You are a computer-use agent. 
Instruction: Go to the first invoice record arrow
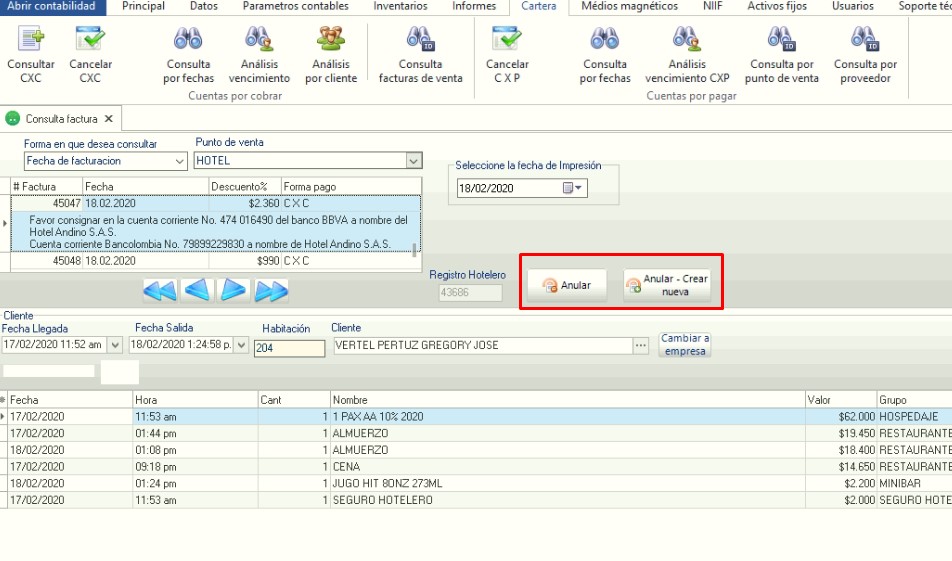(x=160, y=291)
